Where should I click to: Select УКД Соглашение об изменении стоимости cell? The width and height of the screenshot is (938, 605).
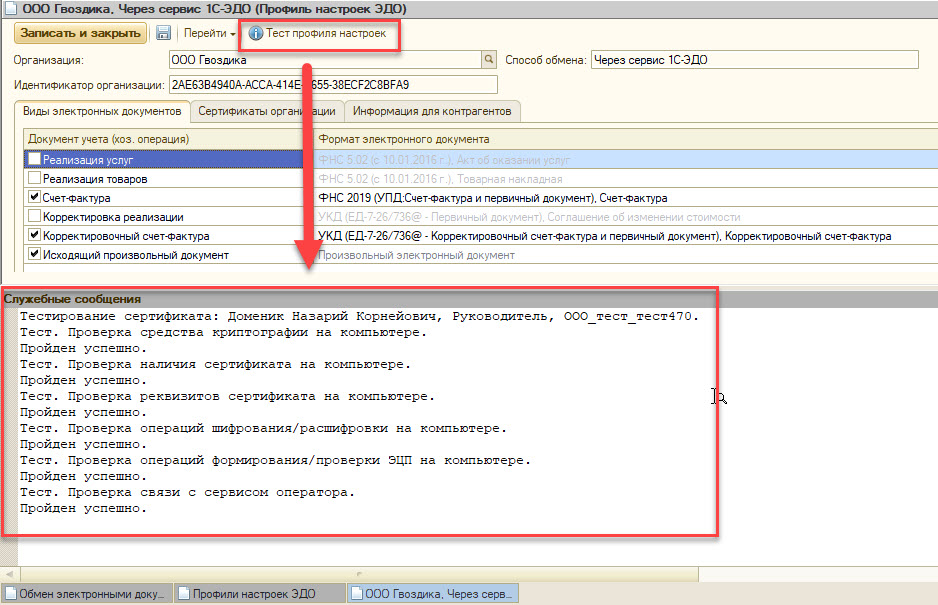tap(626, 217)
